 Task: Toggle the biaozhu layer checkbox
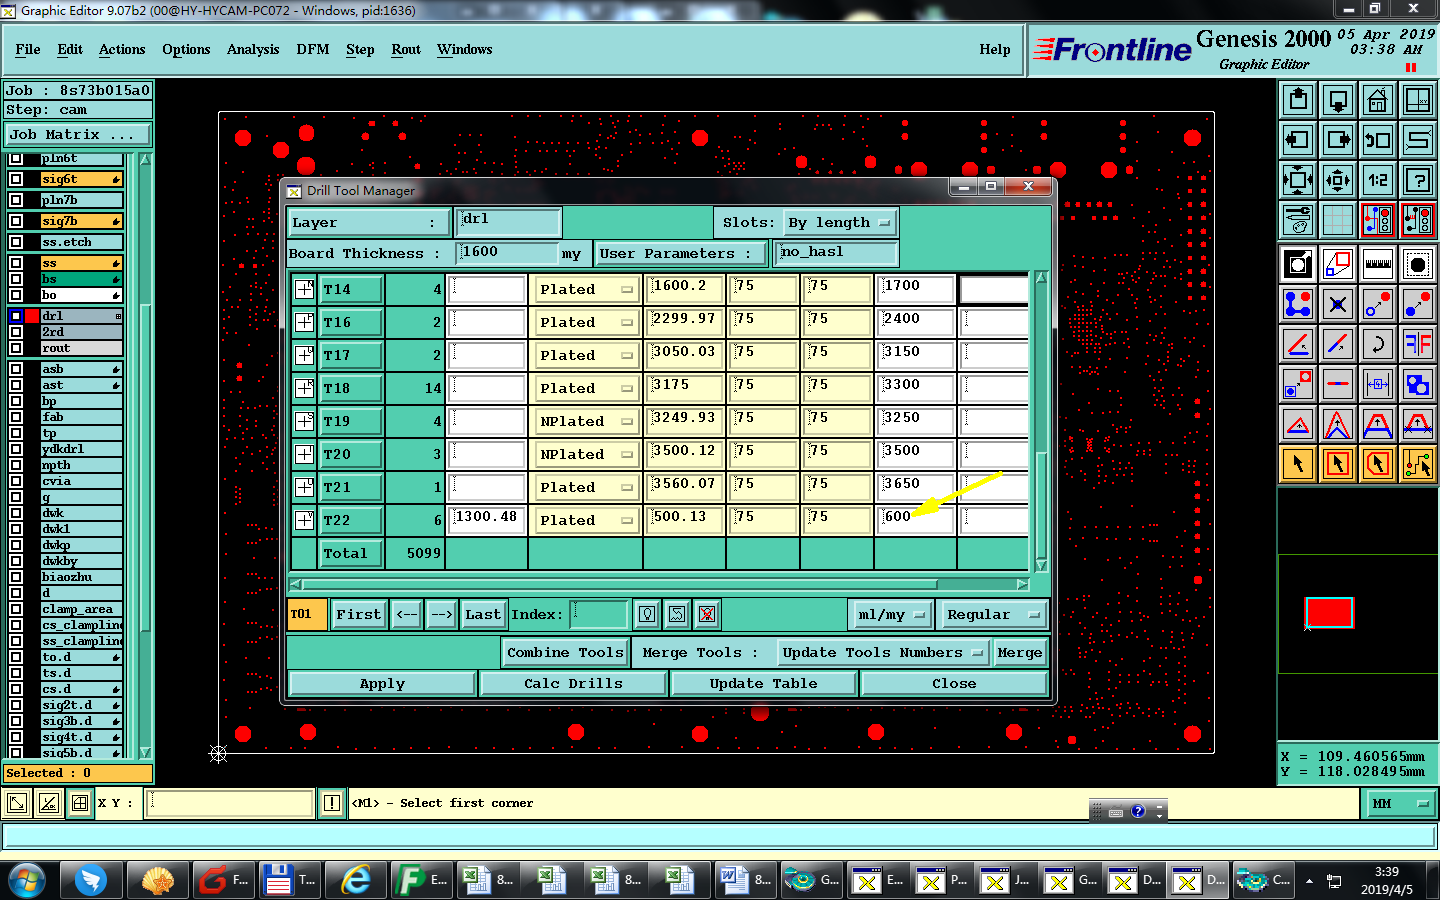16,577
